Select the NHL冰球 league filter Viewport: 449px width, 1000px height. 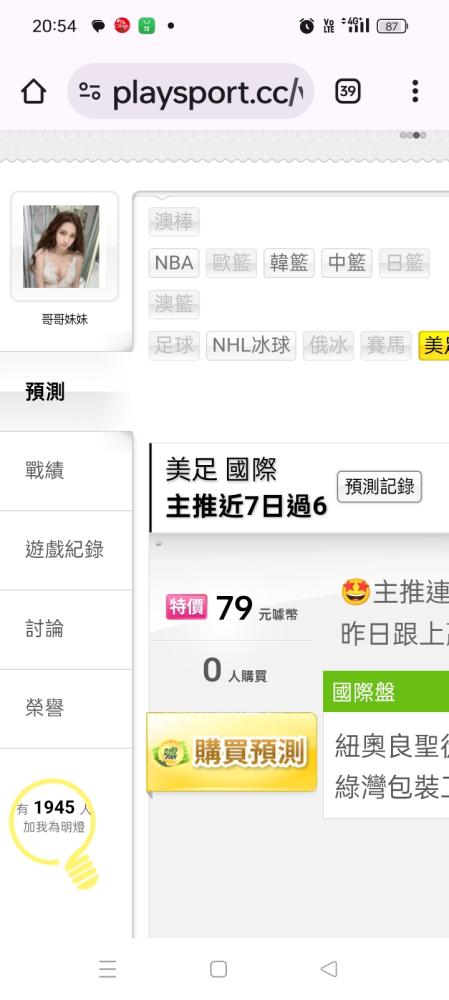pyautogui.click(x=251, y=346)
